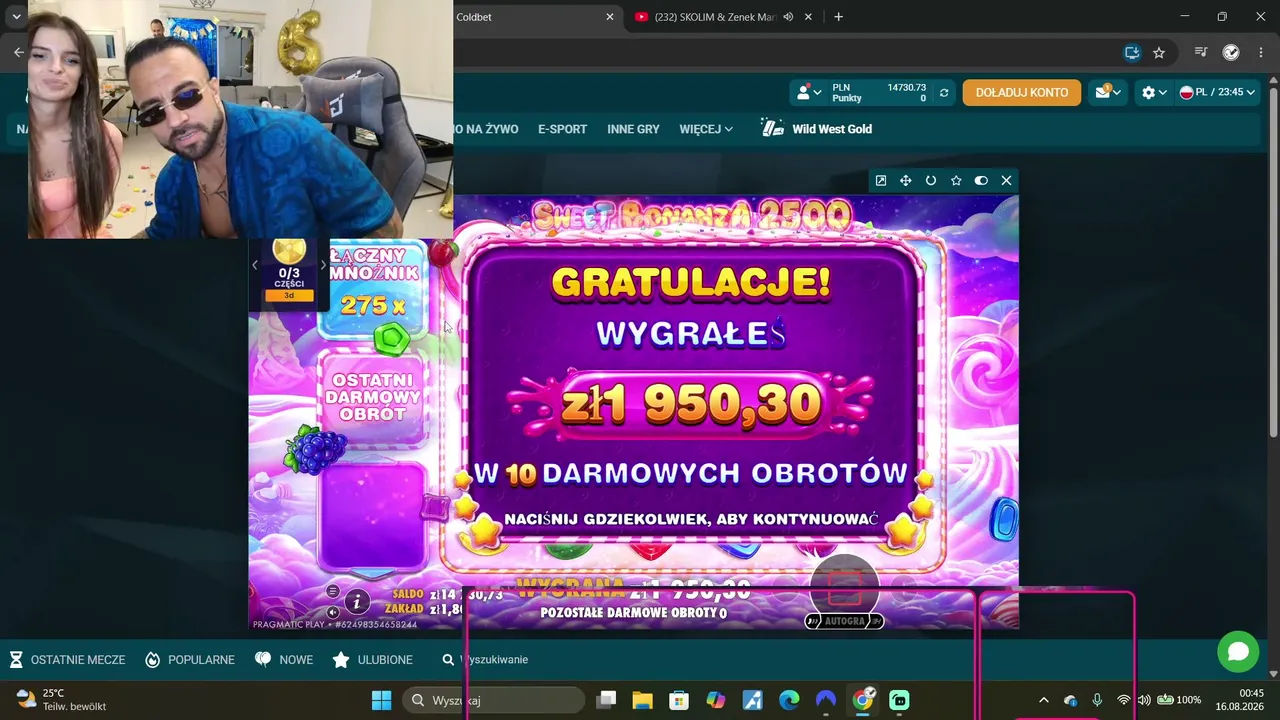Open Microsoft Store from the taskbar

click(x=679, y=700)
